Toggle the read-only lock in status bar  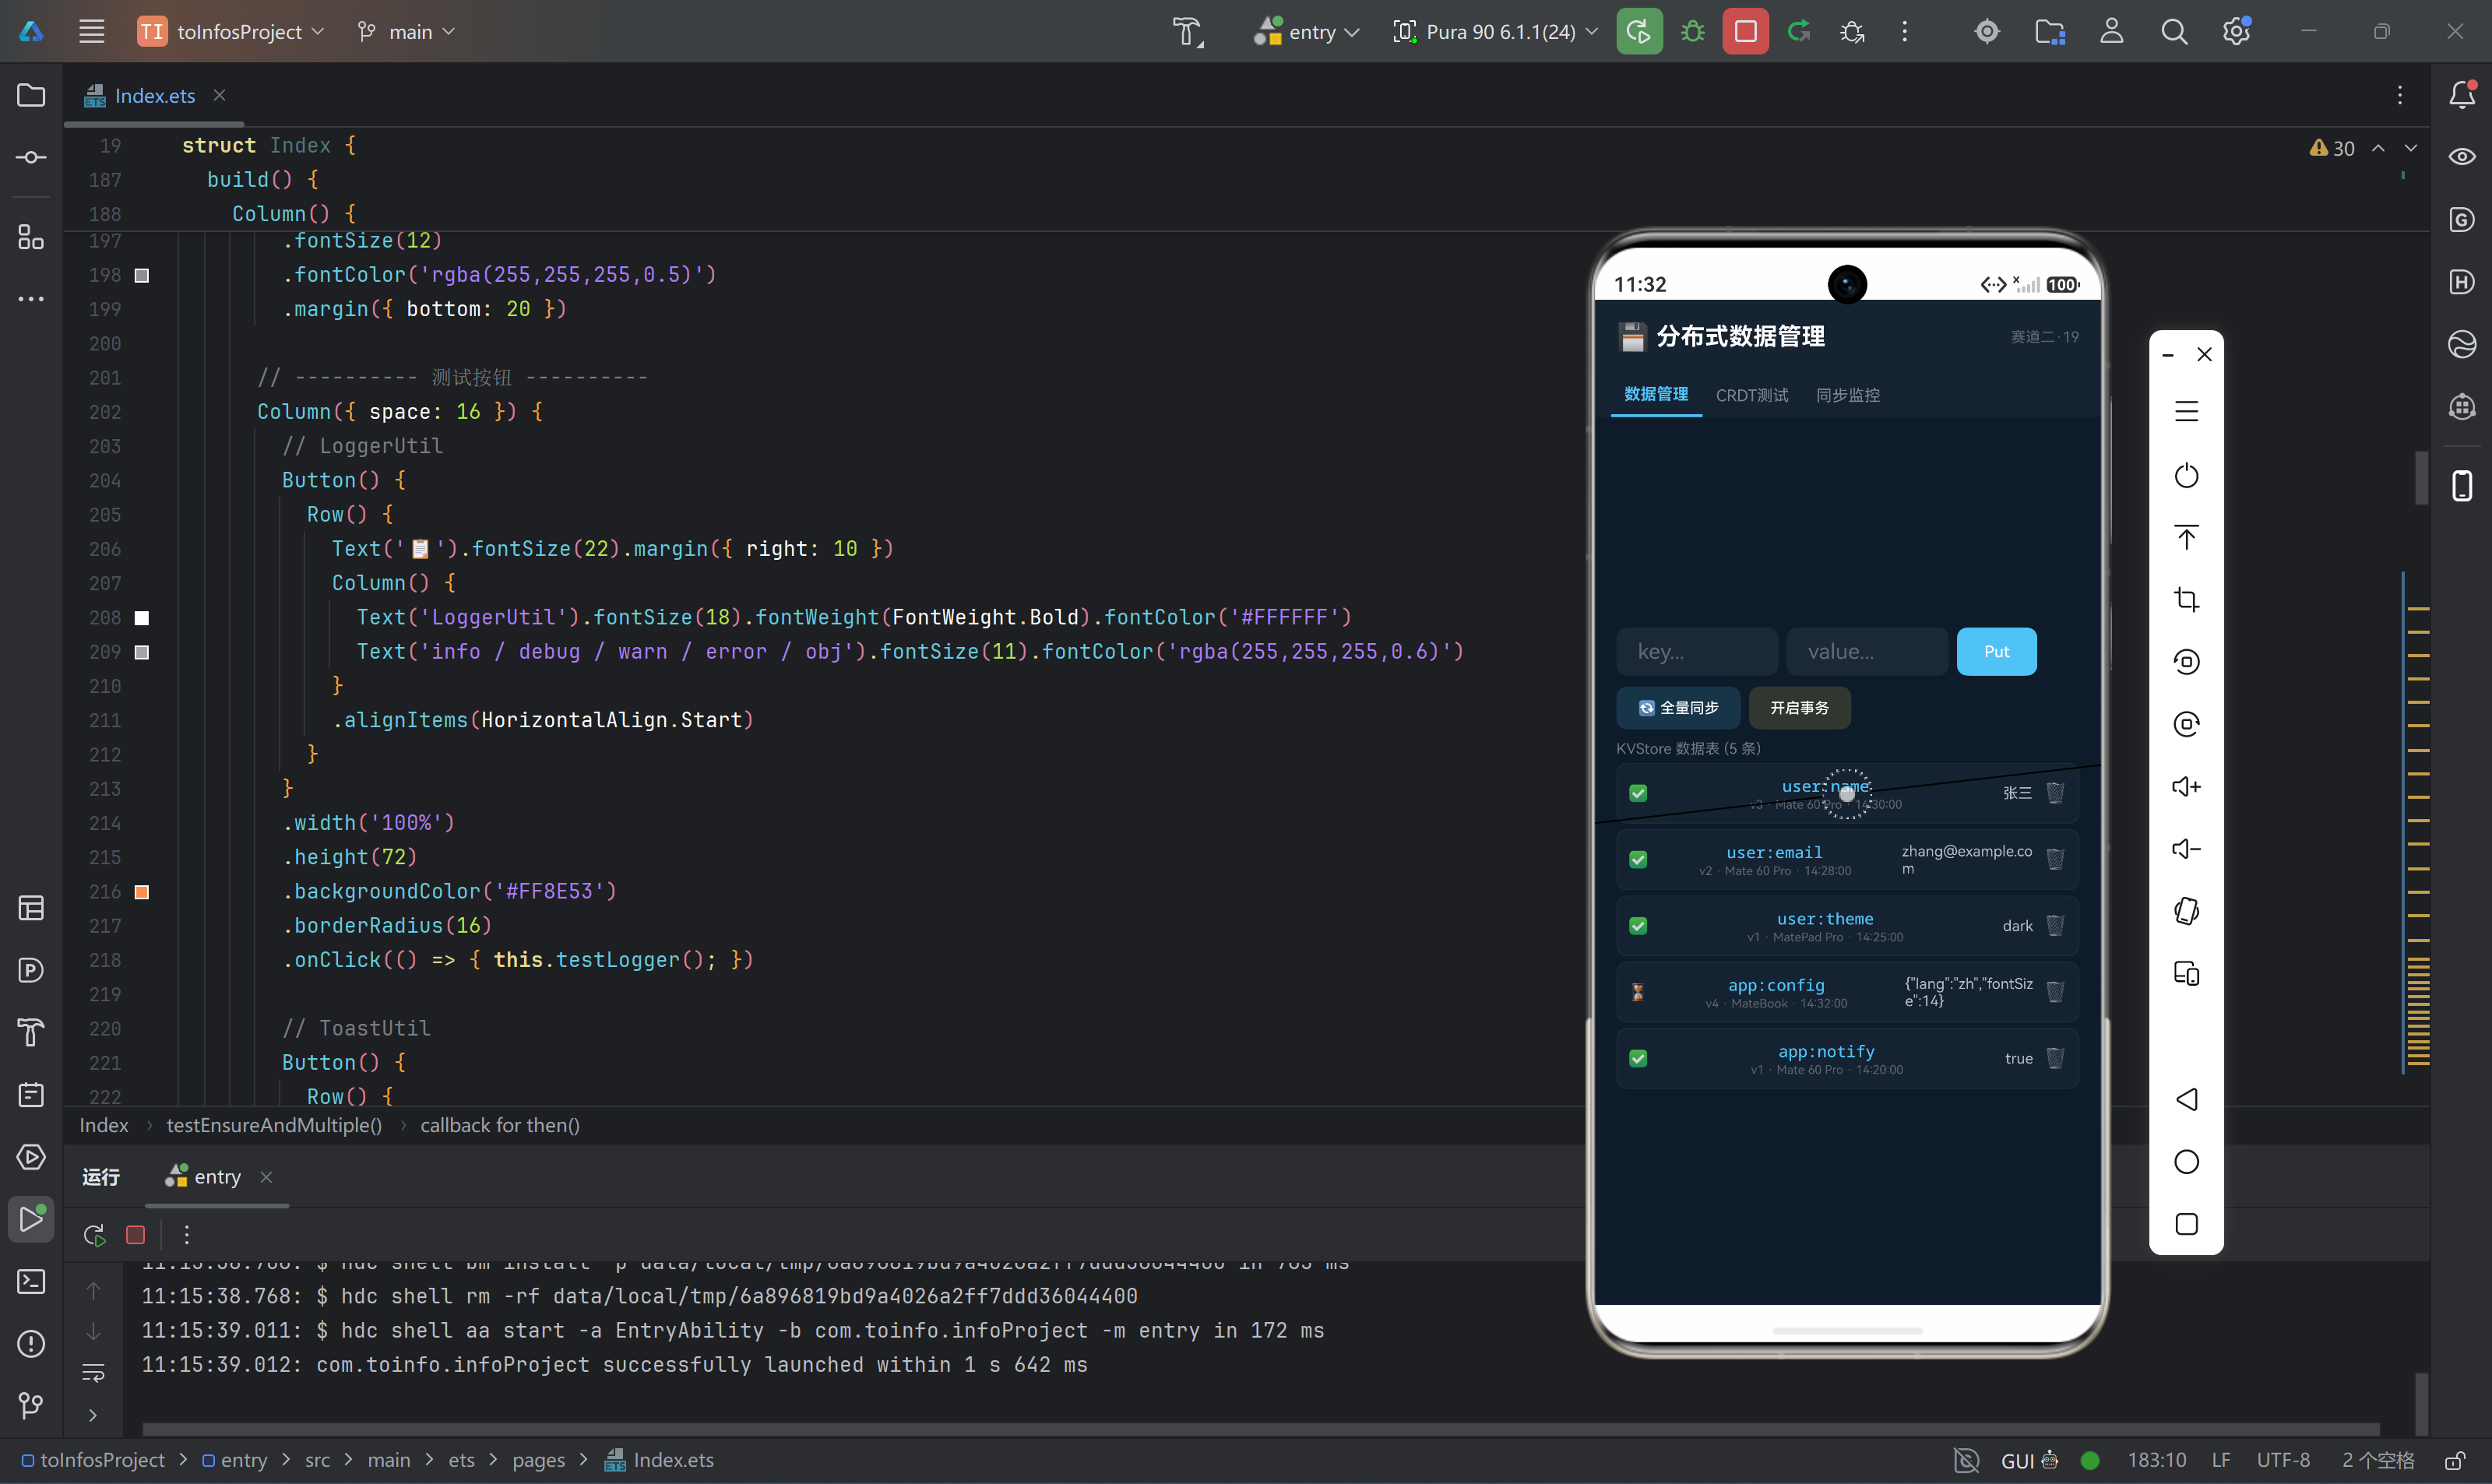[x=2455, y=1460]
